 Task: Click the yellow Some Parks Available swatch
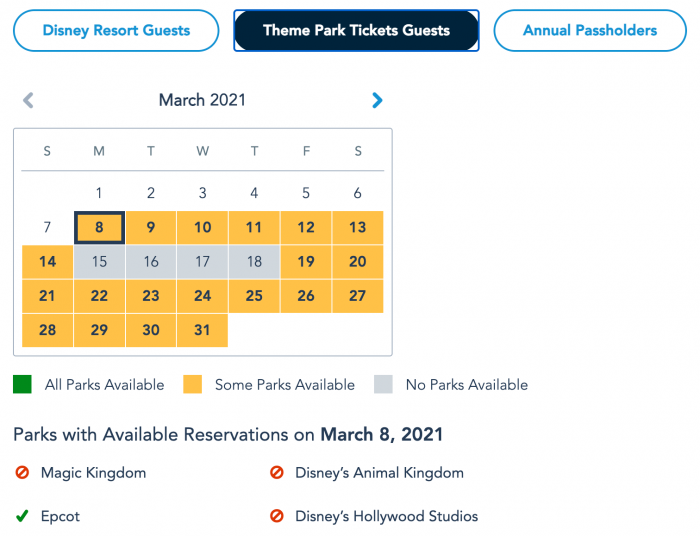tap(193, 384)
